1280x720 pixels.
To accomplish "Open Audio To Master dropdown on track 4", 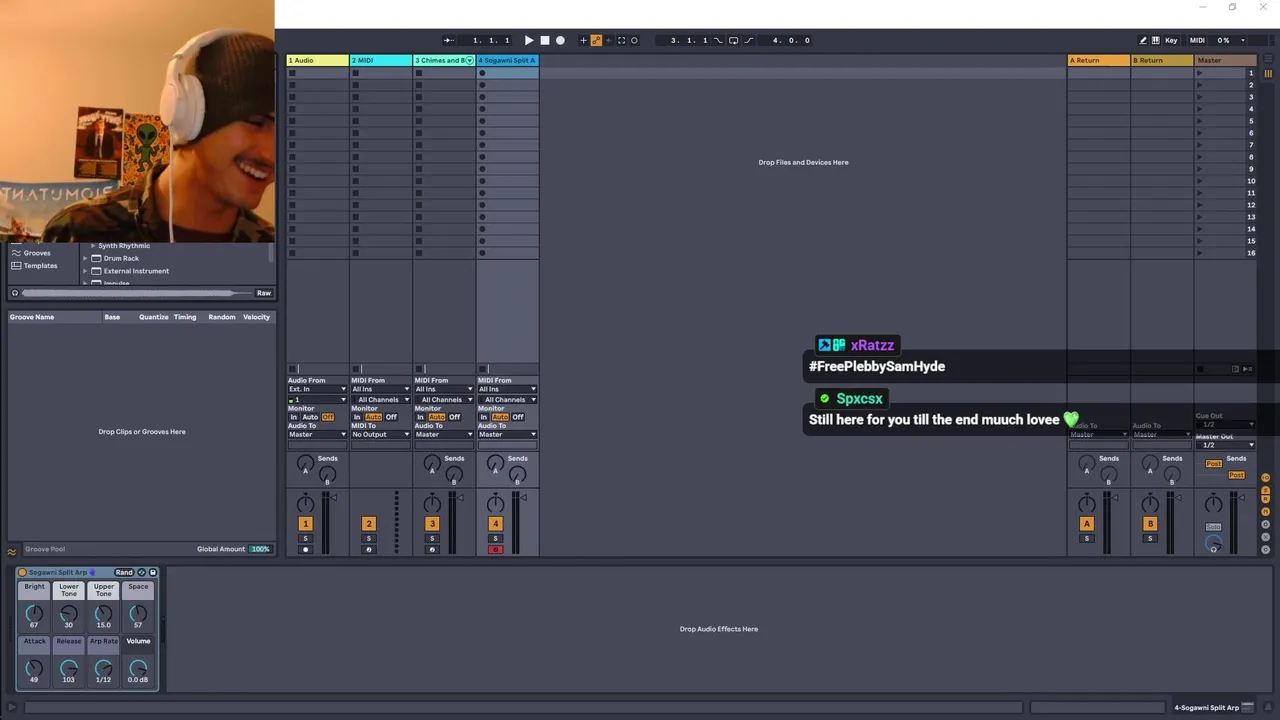I will pos(507,434).
